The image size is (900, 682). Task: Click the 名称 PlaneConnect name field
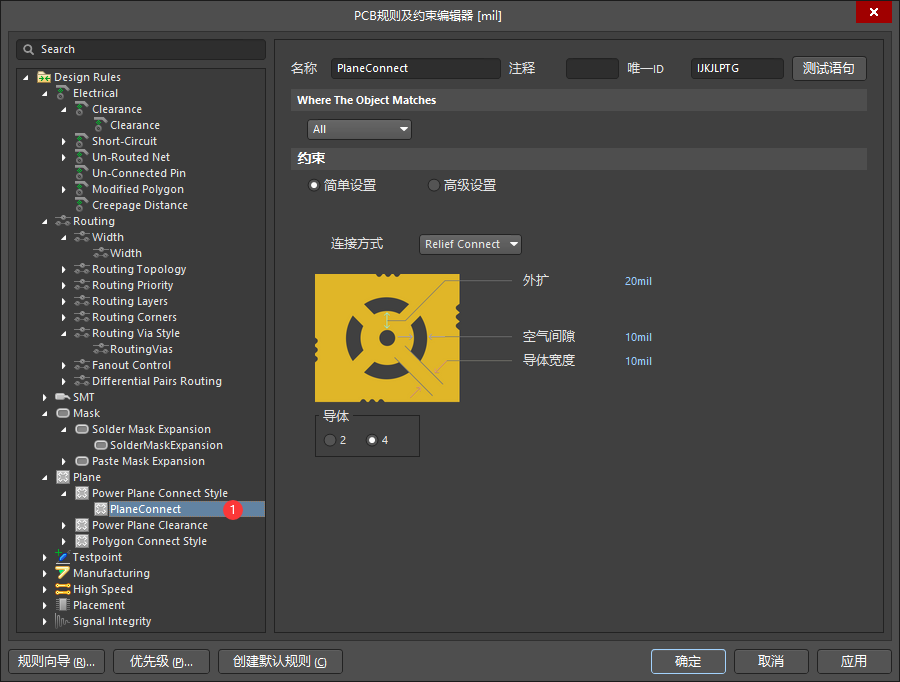(x=416, y=68)
